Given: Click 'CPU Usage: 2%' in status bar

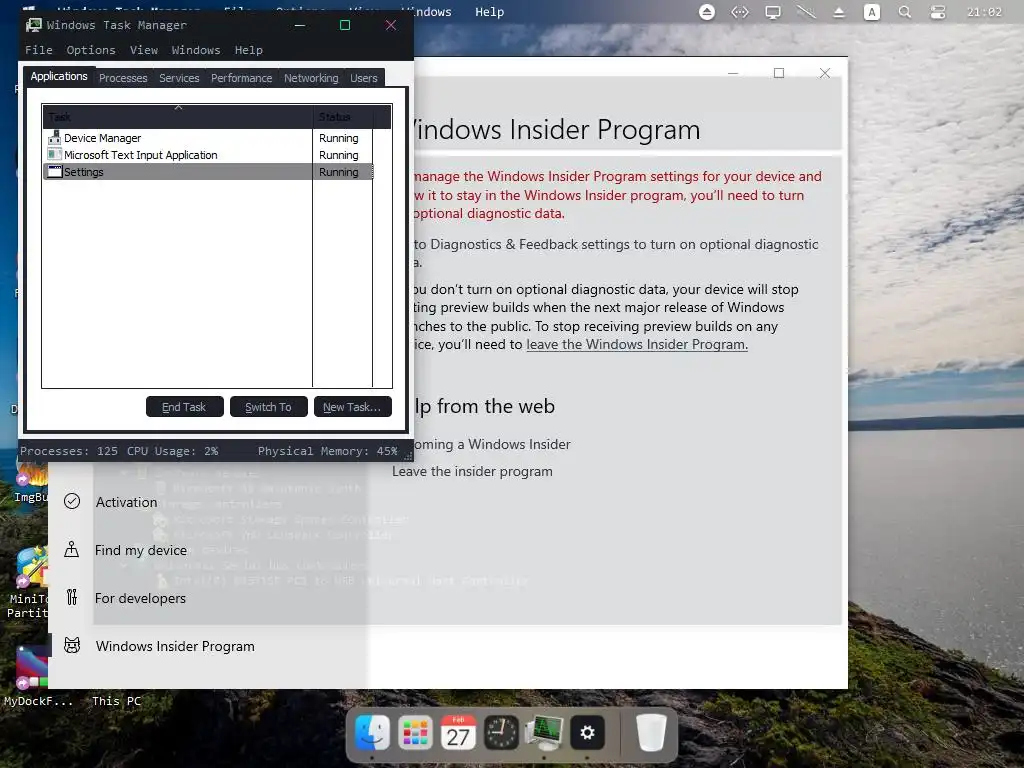Looking at the screenshot, I should click(x=172, y=451).
